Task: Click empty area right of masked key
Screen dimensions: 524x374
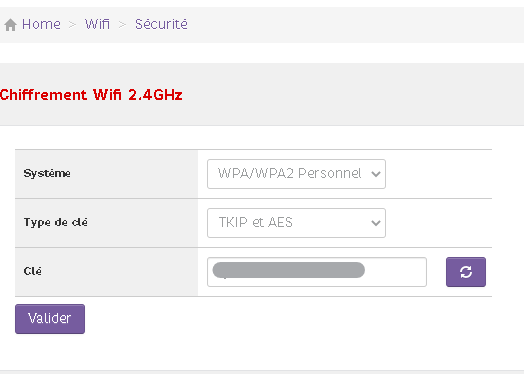Action: tap(395, 272)
